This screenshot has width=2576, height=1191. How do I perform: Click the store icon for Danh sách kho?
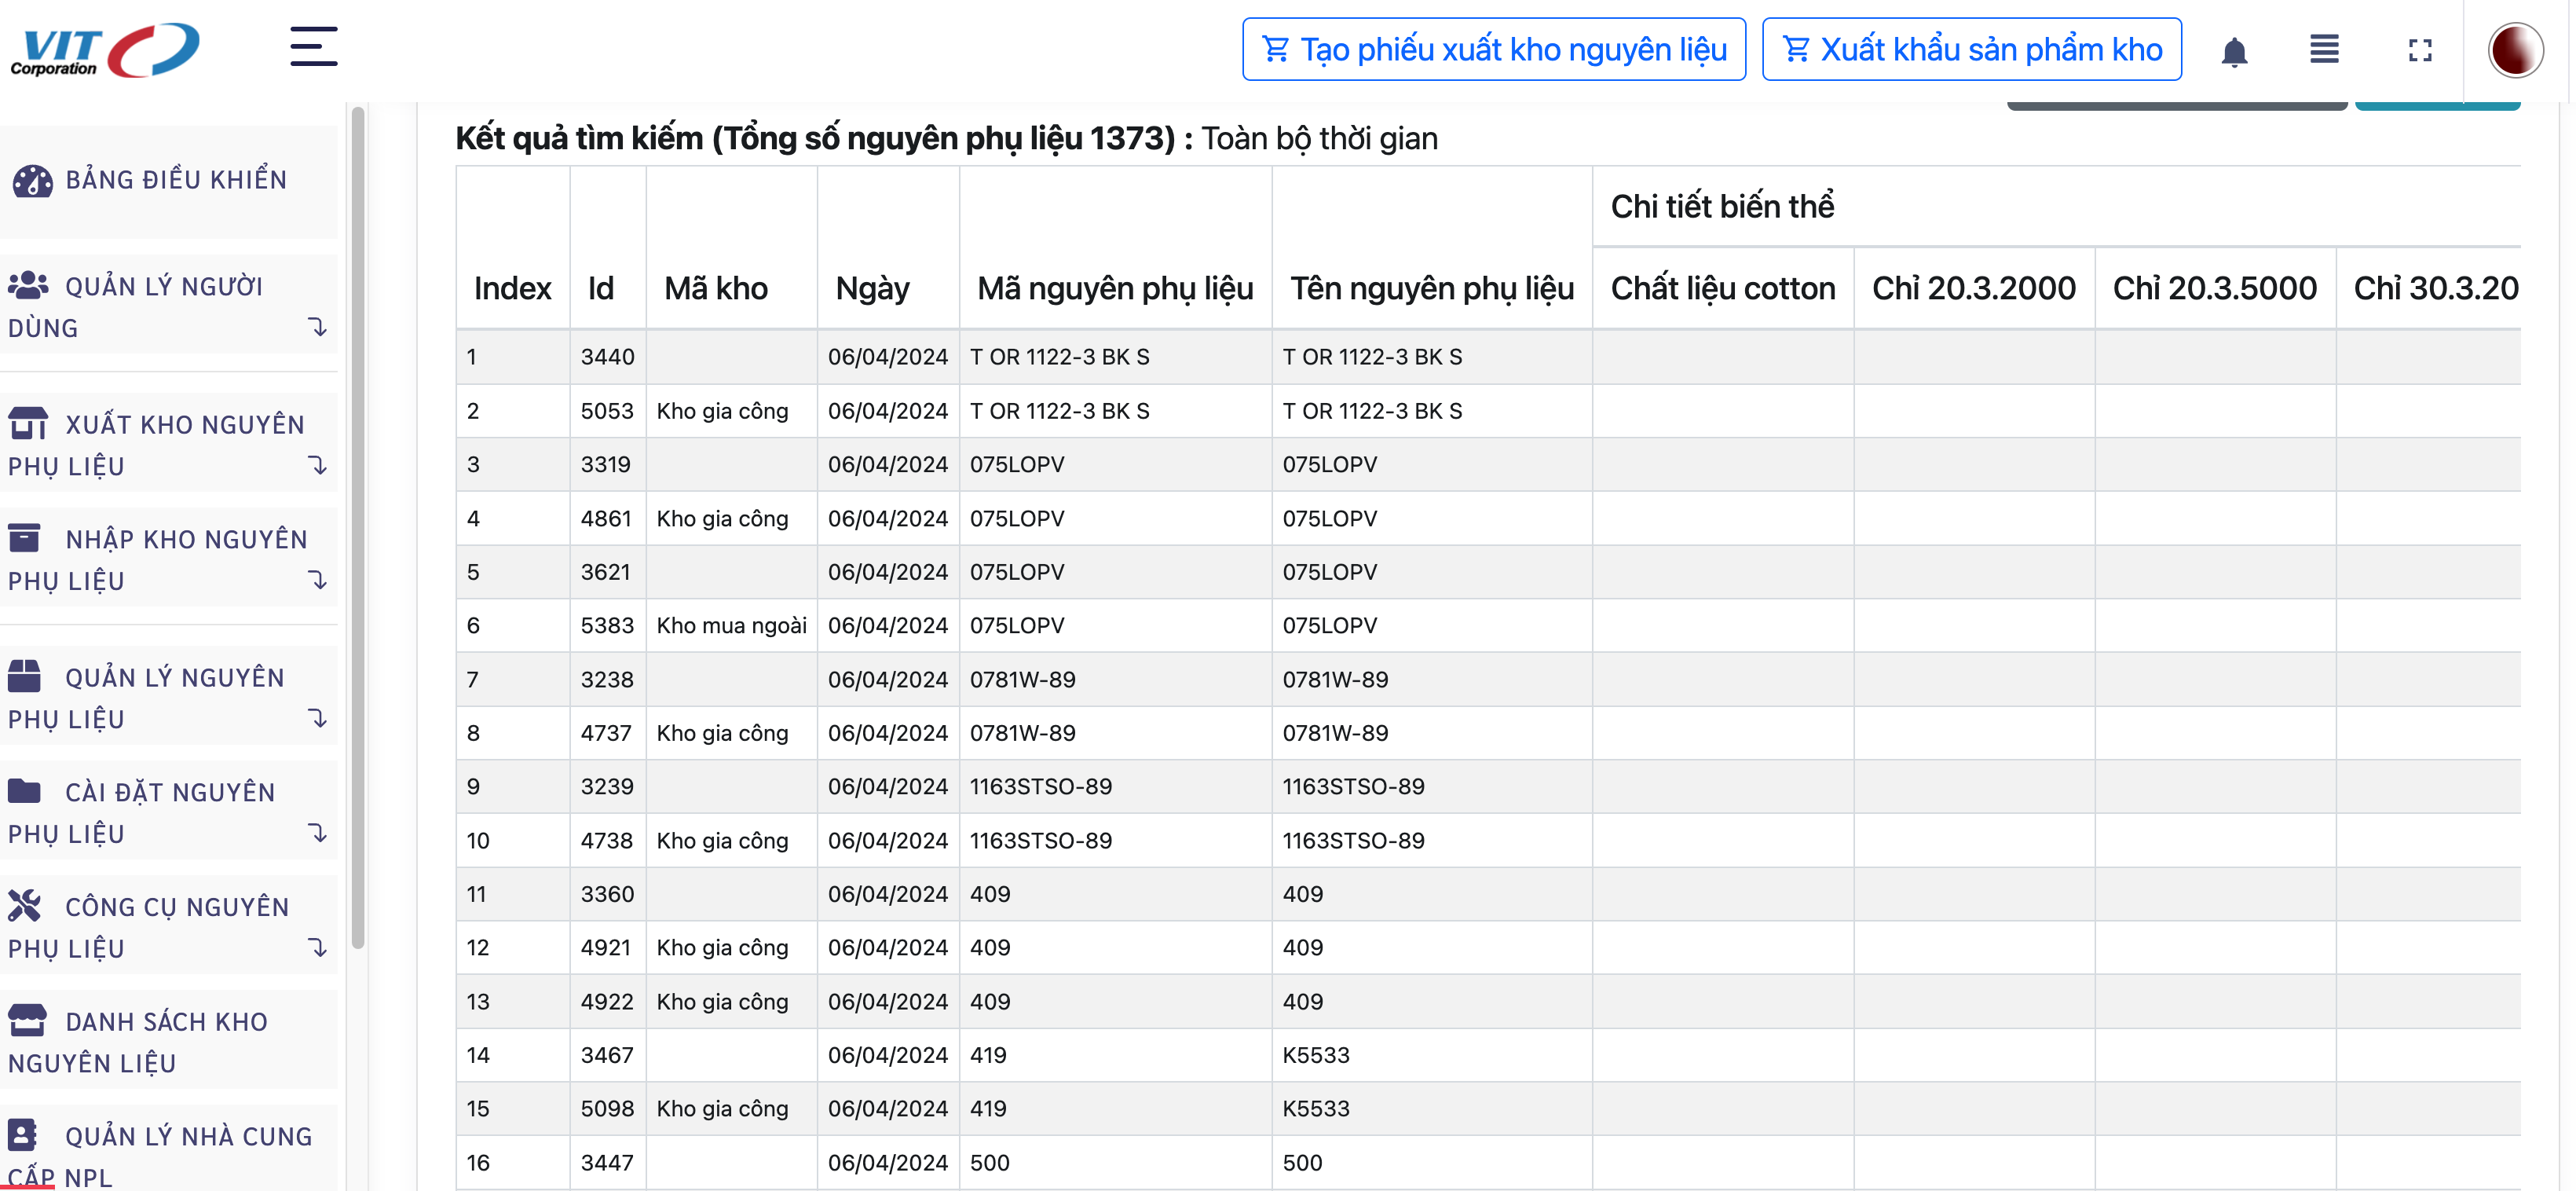(x=27, y=1020)
